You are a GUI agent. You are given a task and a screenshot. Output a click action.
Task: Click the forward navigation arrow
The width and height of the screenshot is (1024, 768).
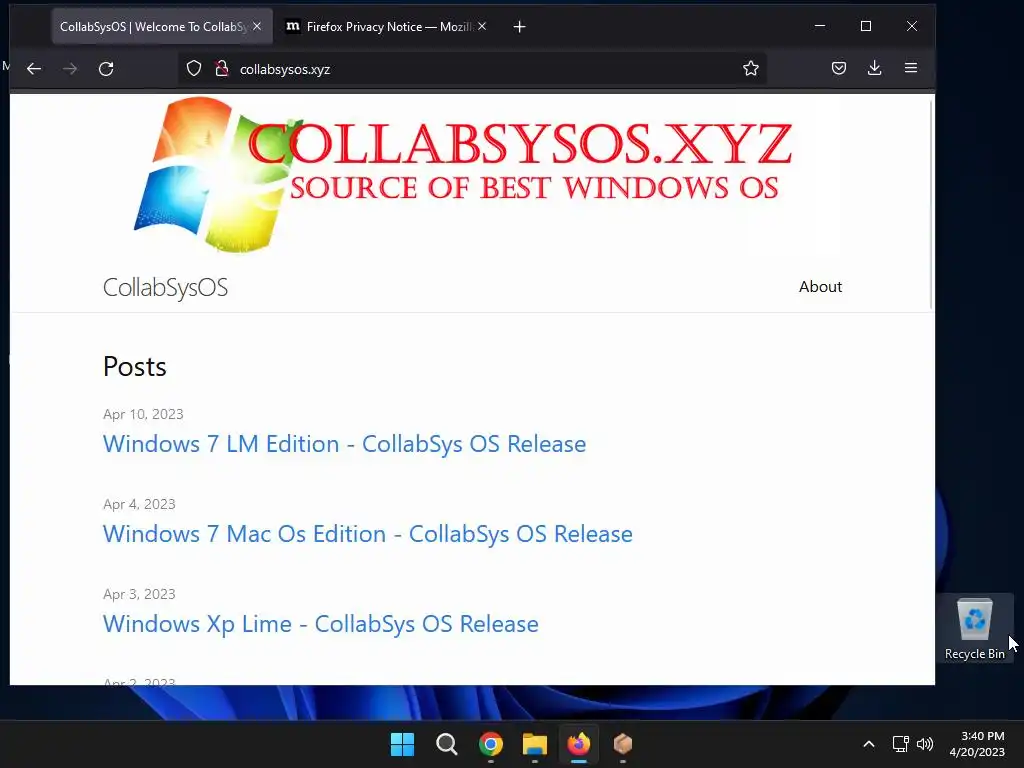(70, 69)
